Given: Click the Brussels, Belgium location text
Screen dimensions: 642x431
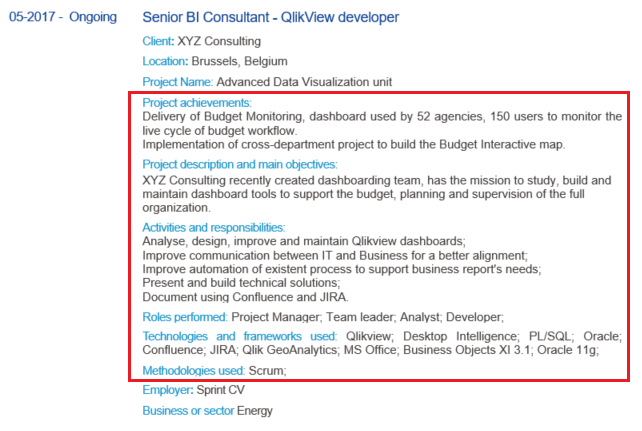Looking at the screenshot, I should click(239, 62).
